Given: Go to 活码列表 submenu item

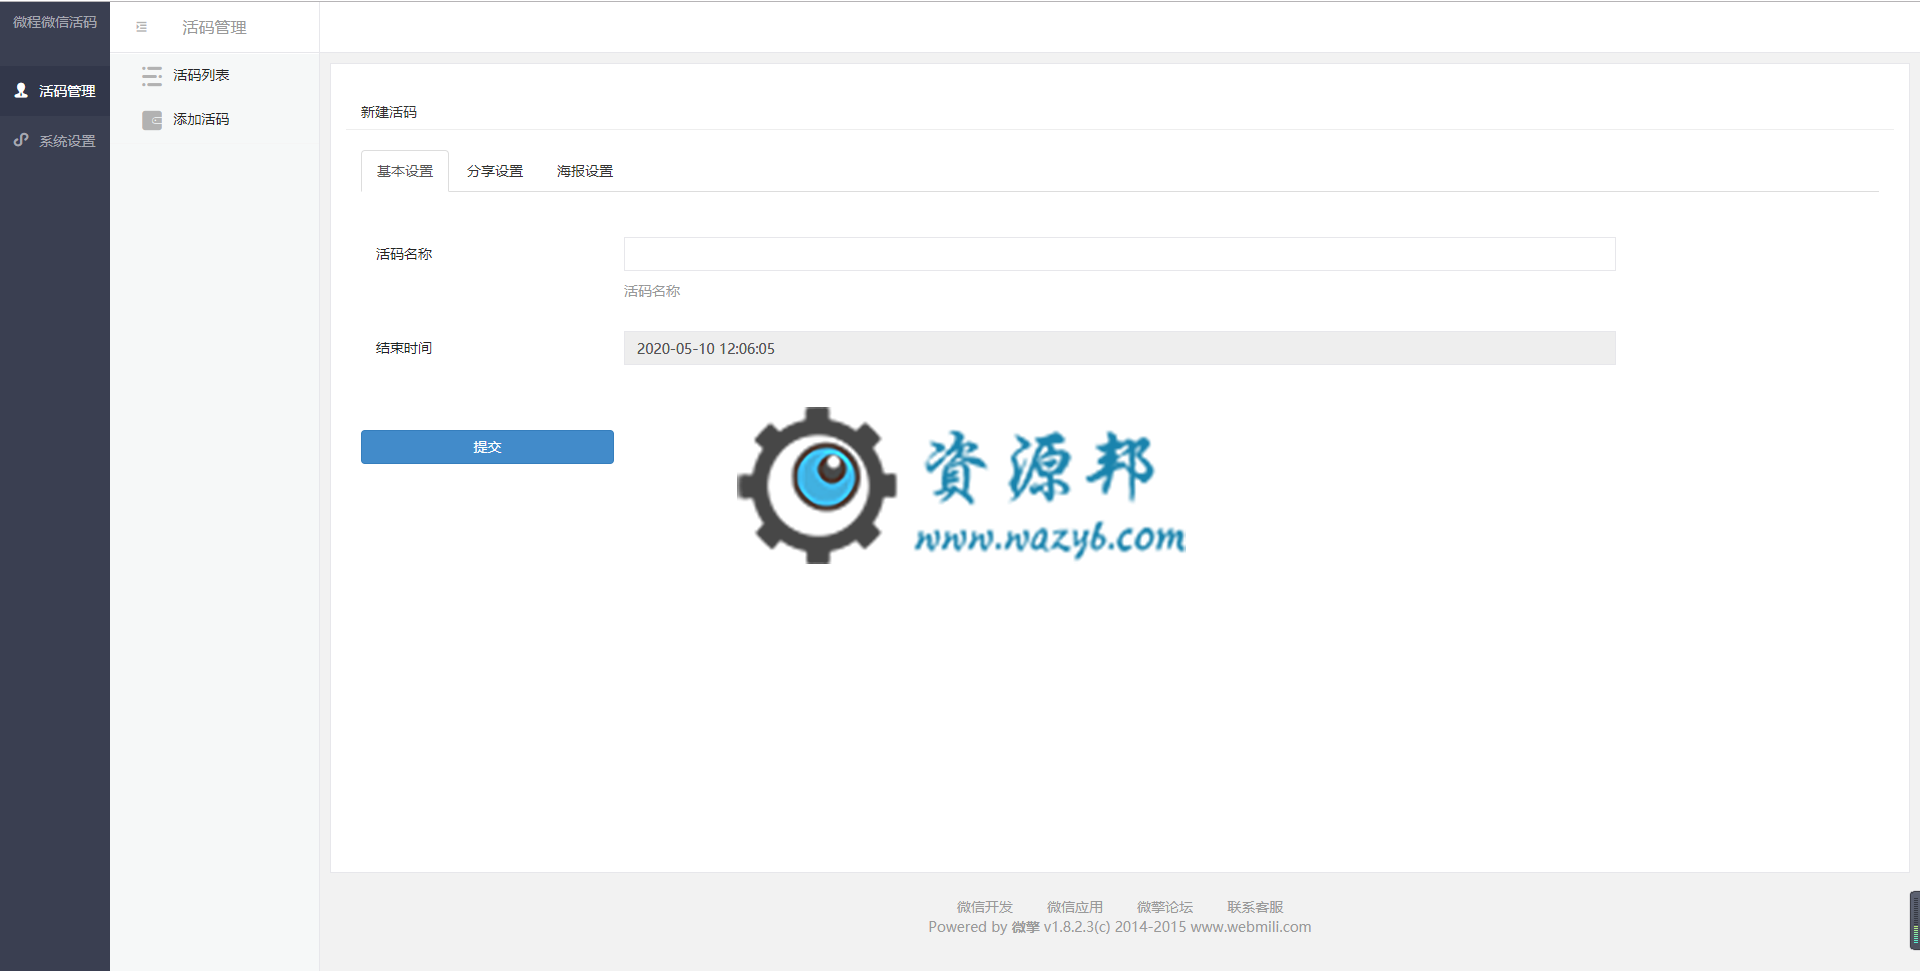Looking at the screenshot, I should 201,75.
